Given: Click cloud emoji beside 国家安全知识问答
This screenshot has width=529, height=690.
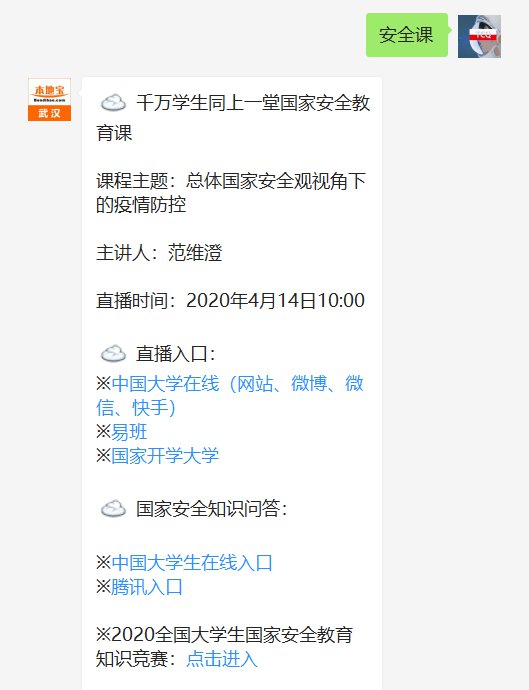Looking at the screenshot, I should (113, 509).
